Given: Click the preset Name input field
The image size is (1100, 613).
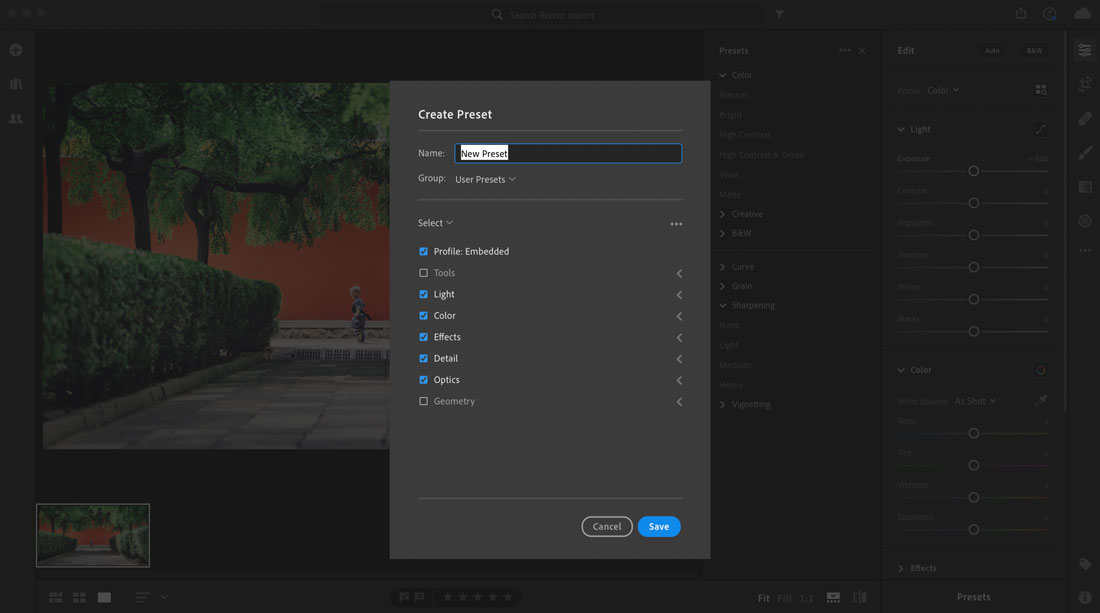Looking at the screenshot, I should click(x=568, y=154).
